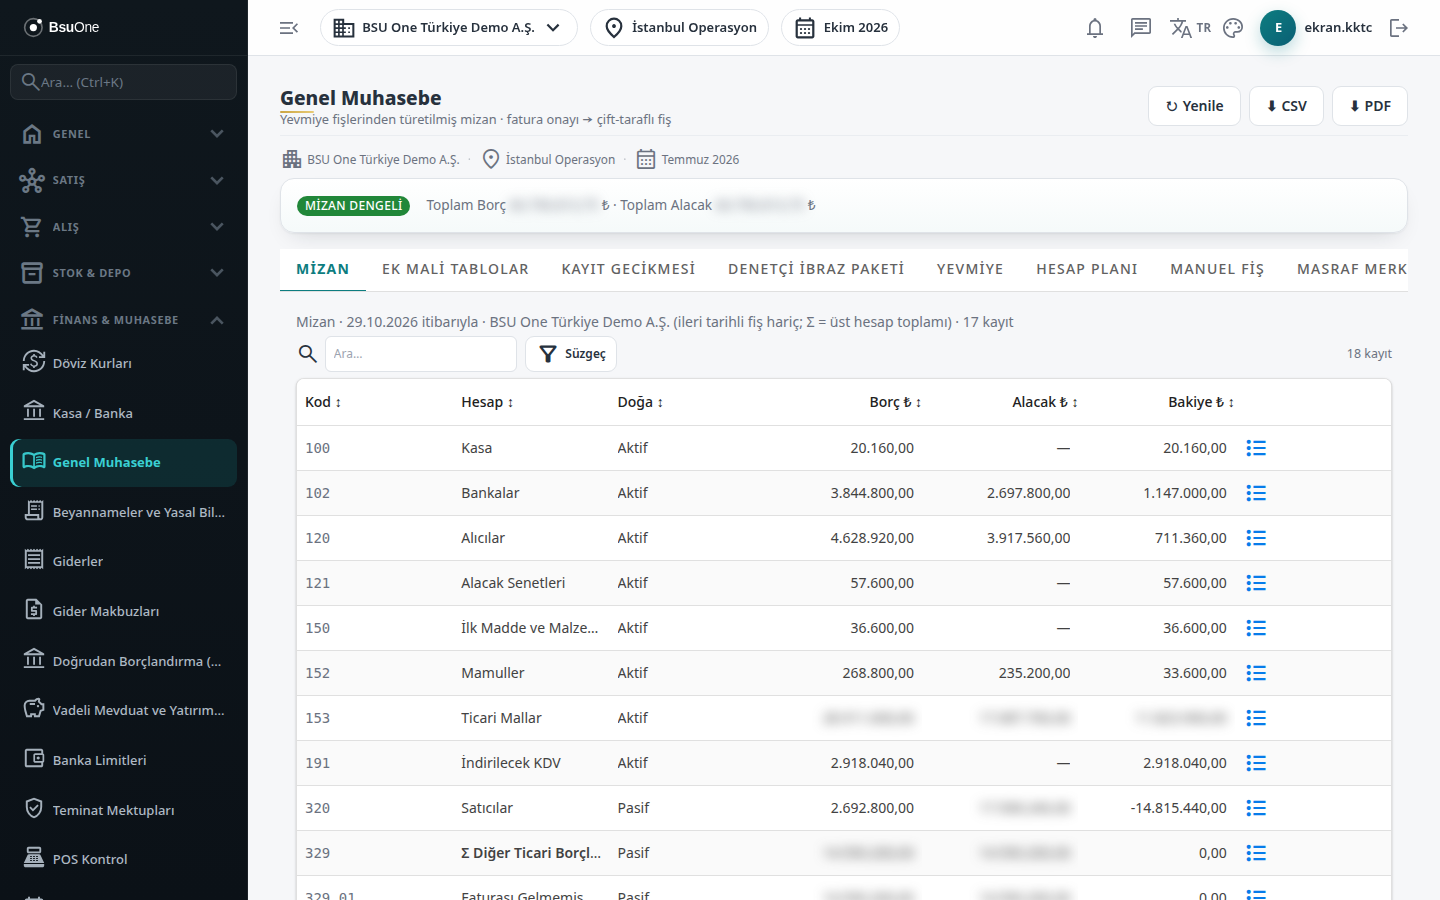
Task: Switch to the KAYIT GECİKMESİ tab
Action: (x=628, y=269)
